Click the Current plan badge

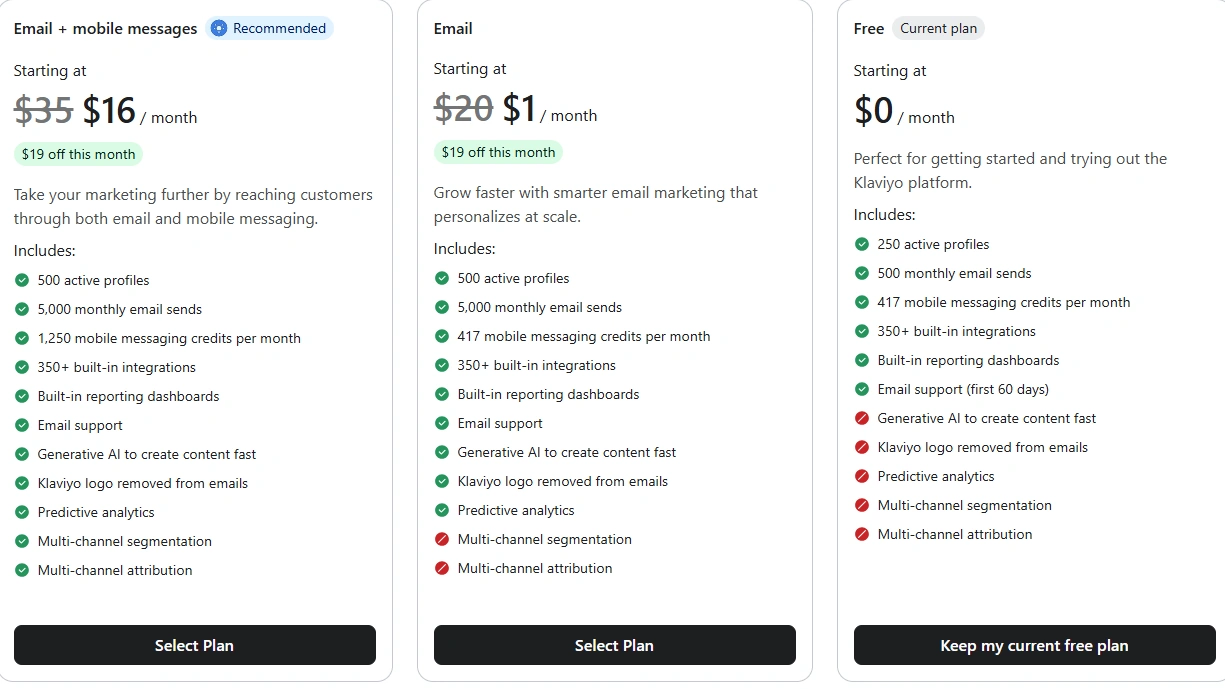[938, 28]
